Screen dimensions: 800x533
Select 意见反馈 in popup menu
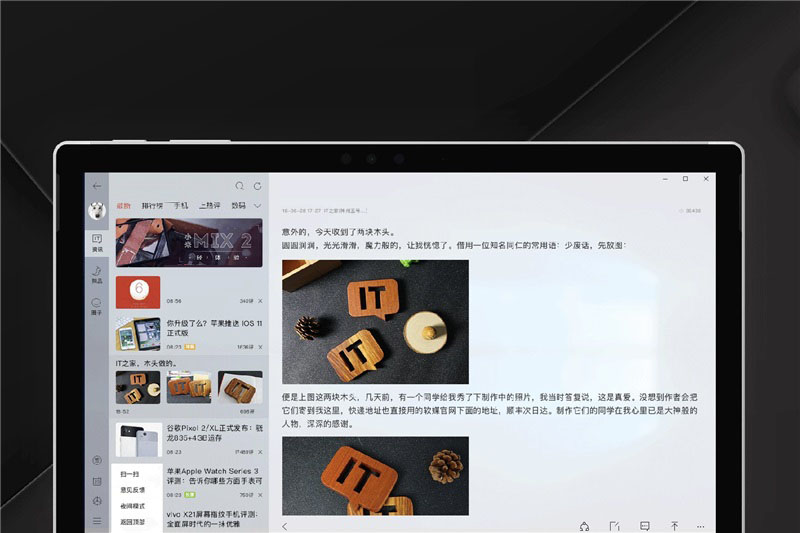pos(133,490)
